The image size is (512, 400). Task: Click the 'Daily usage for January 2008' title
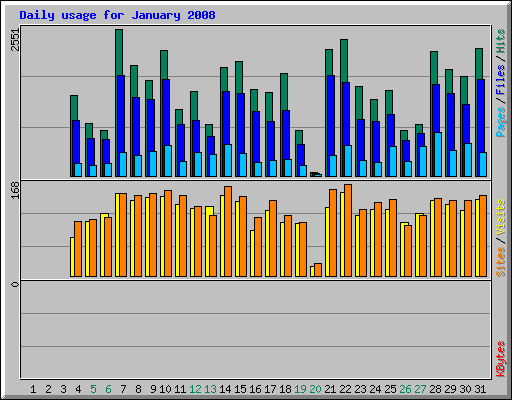tap(117, 15)
